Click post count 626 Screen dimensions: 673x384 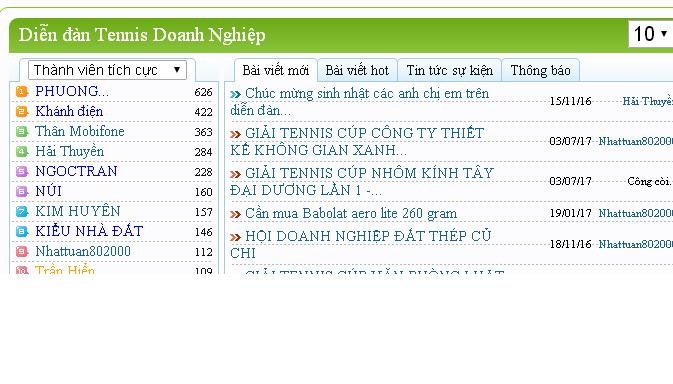203,92
